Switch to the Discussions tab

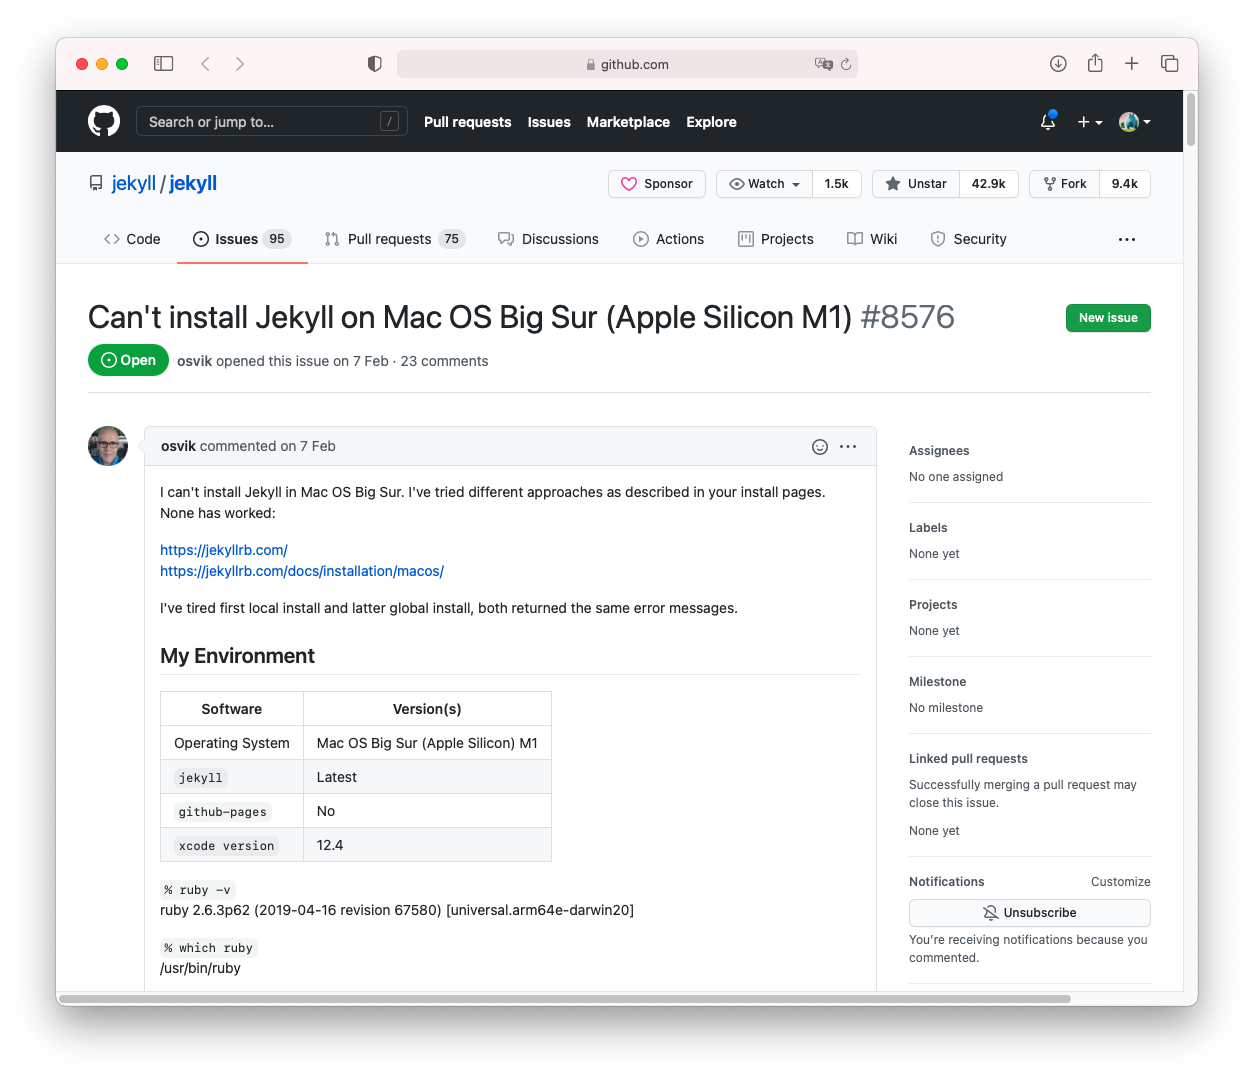[x=548, y=239]
